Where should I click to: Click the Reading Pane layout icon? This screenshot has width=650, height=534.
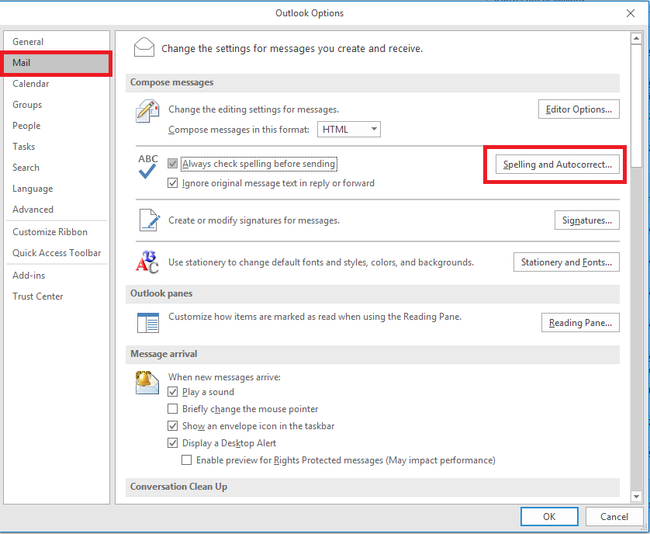[148, 323]
